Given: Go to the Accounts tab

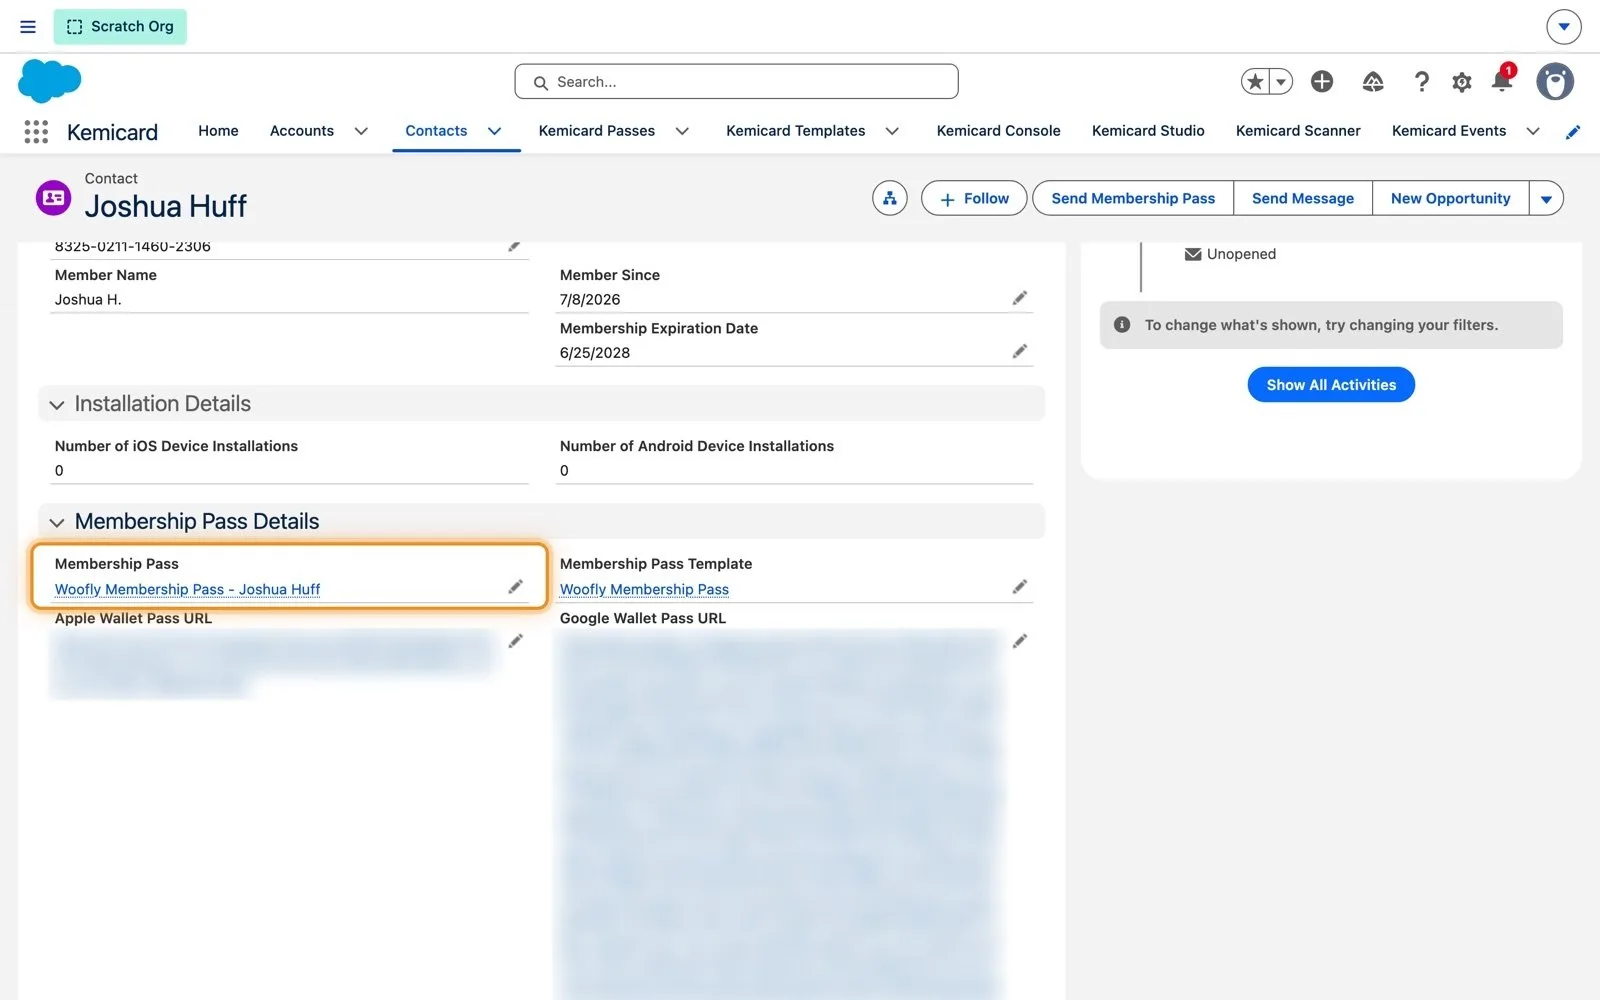Looking at the screenshot, I should coord(302,131).
